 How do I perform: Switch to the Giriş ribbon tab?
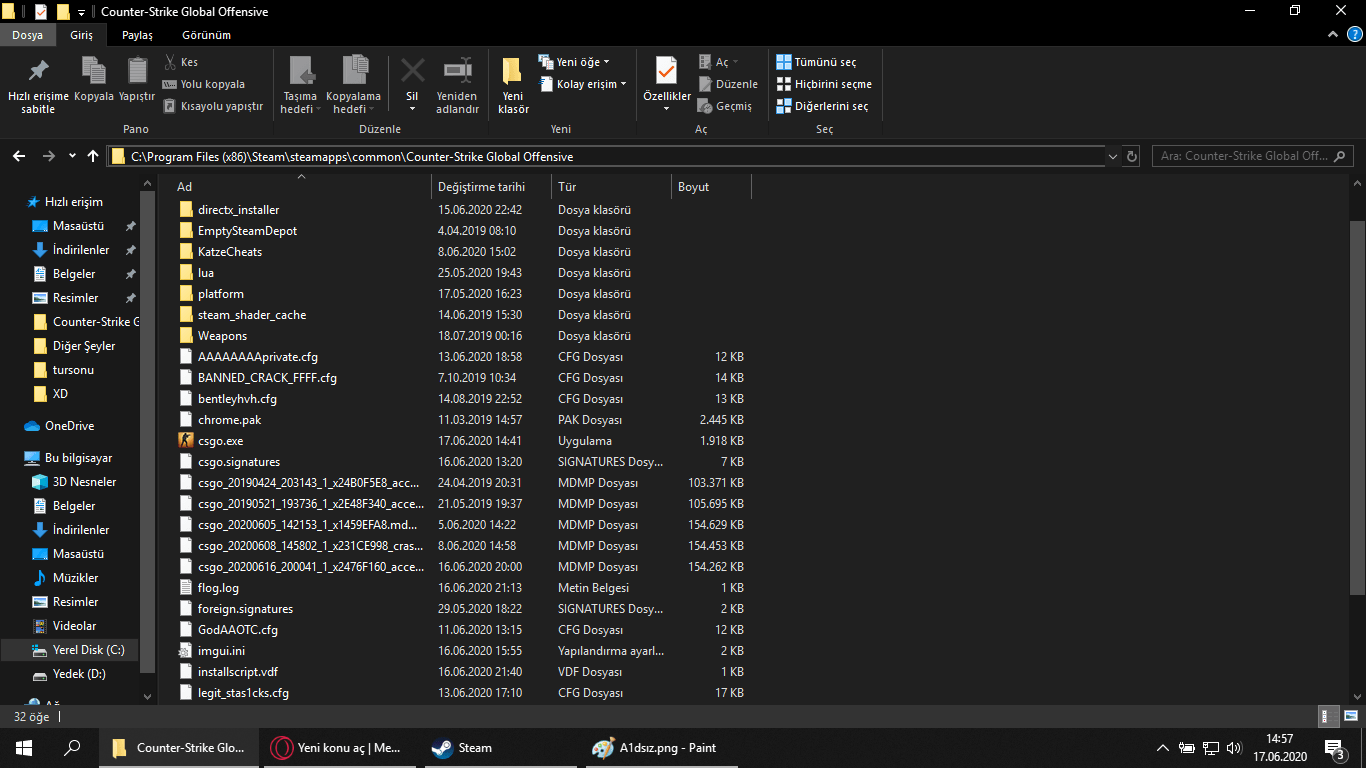pyautogui.click(x=81, y=35)
